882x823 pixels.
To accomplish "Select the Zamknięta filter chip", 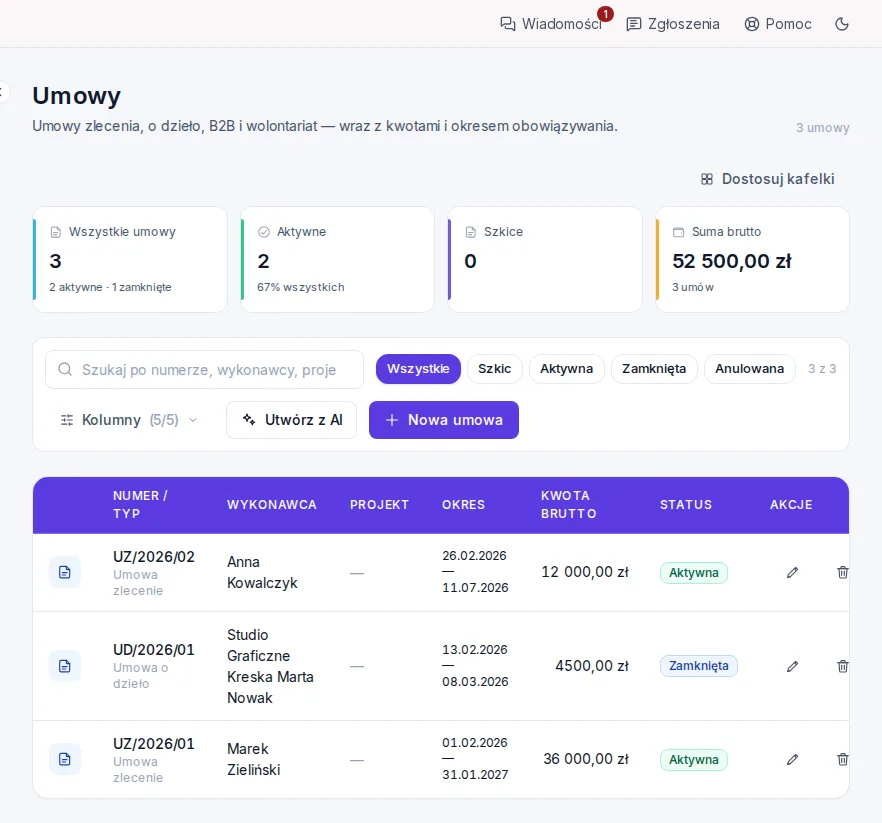I will click(x=654, y=369).
